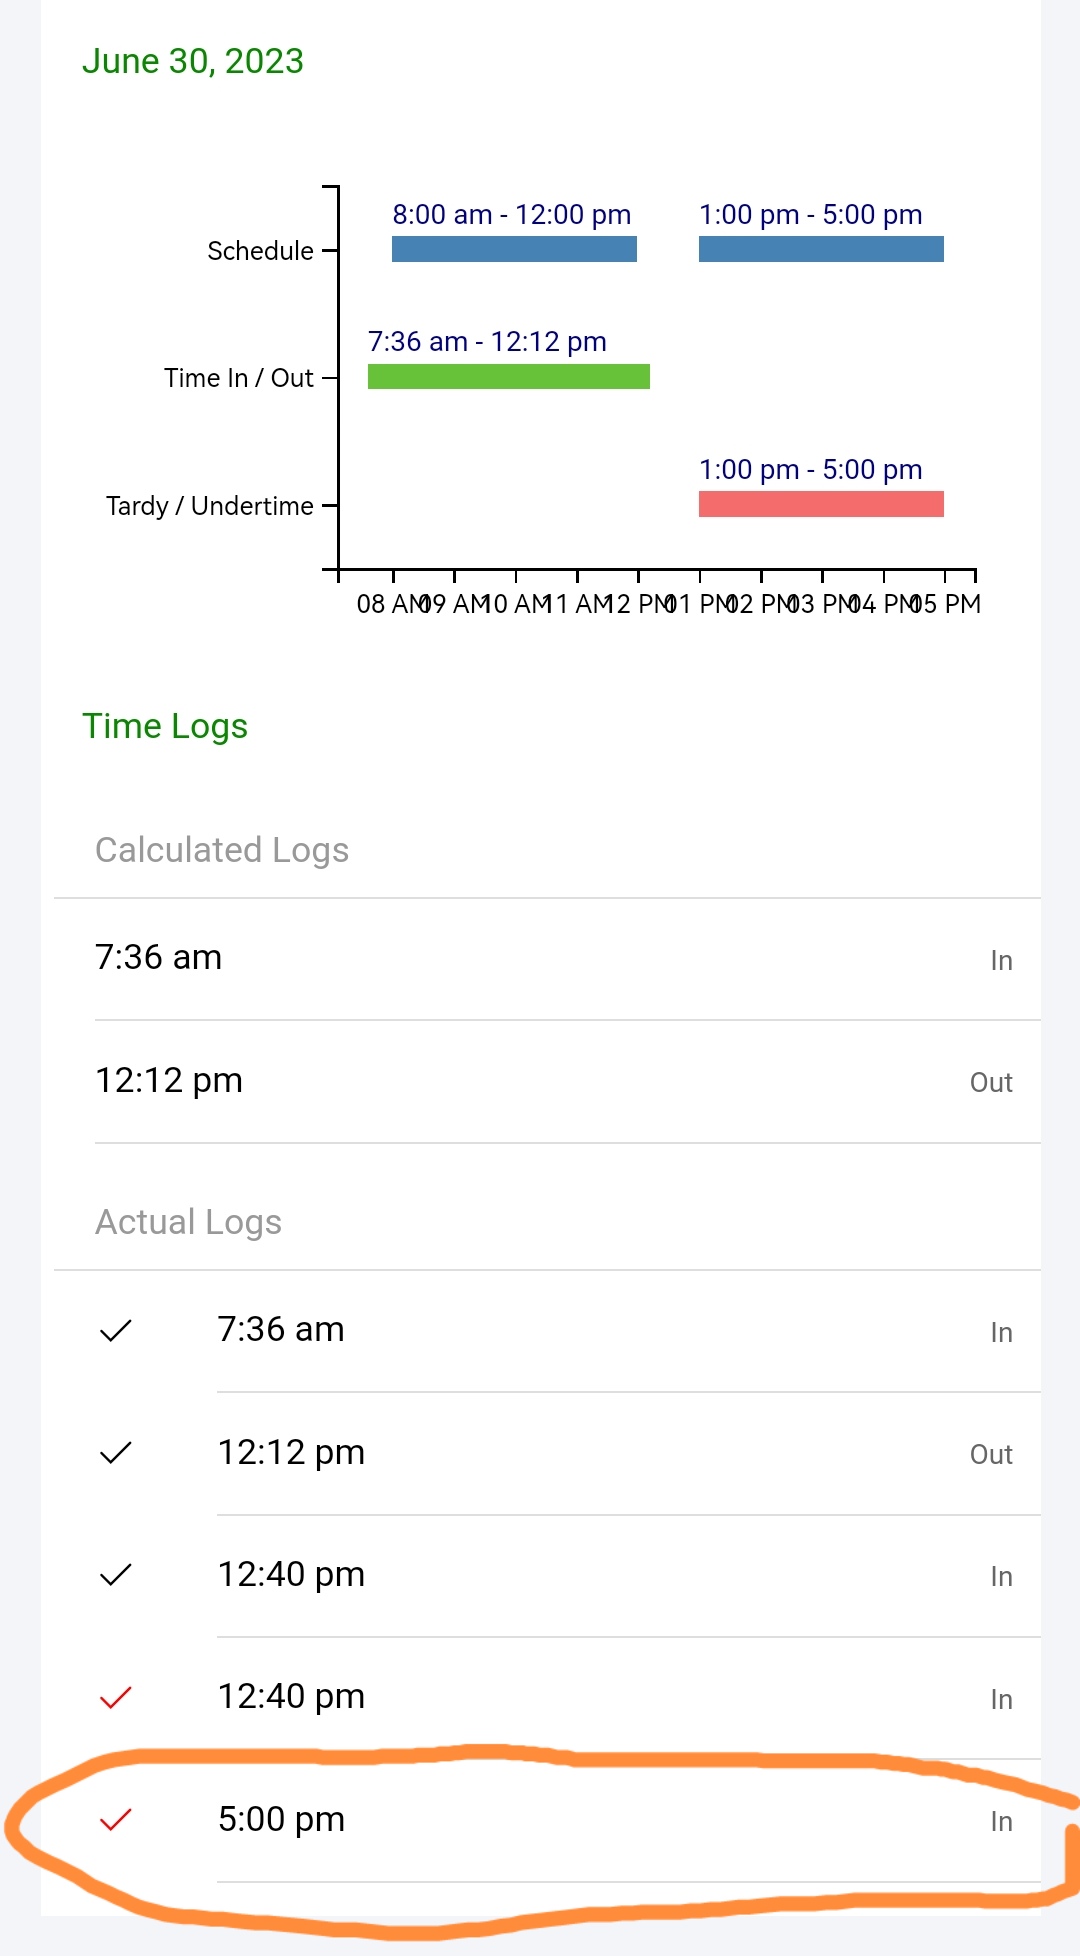The image size is (1080, 1956).
Task: Click the June 30, 2023 date heading
Action: (x=193, y=62)
